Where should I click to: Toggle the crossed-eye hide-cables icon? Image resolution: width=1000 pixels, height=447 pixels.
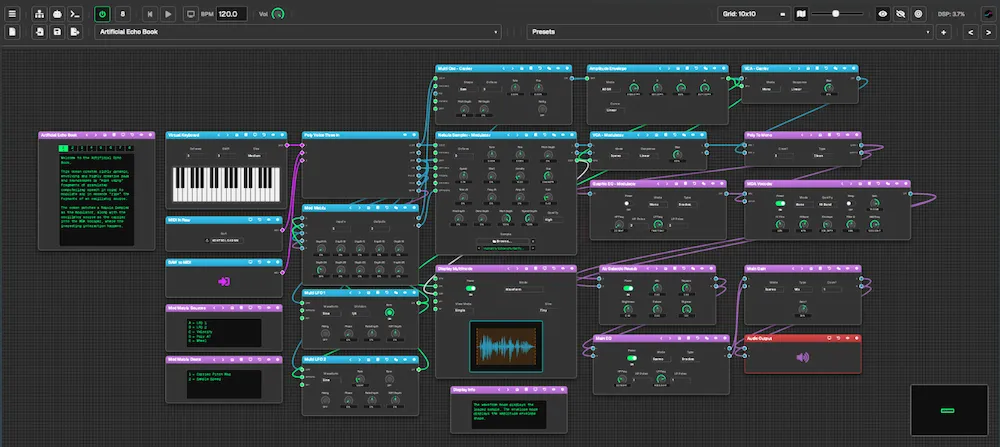coord(901,13)
